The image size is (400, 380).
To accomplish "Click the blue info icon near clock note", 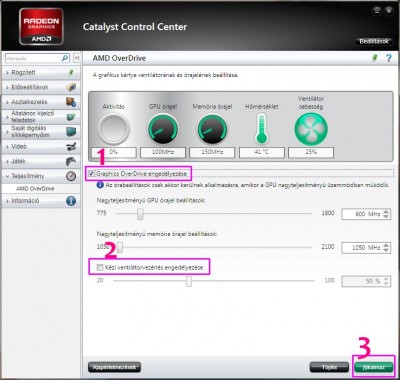I will coord(100,185).
